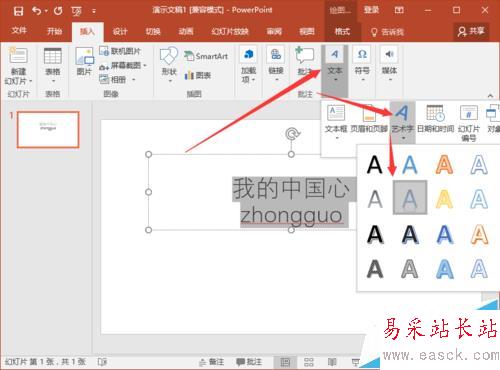Click the 共享 share button
The width and height of the screenshot is (500, 370).
point(471,31)
